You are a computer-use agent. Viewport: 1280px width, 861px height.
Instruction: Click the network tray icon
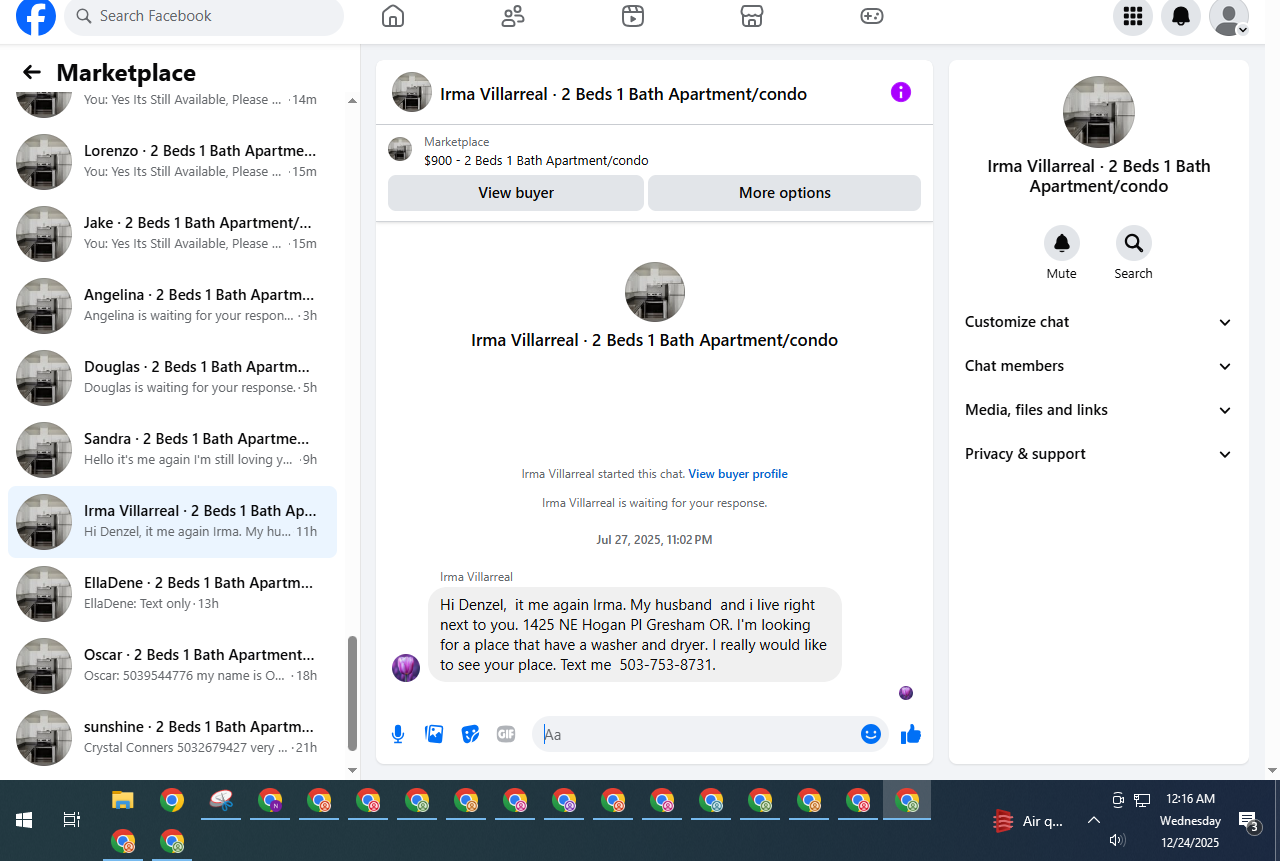click(1142, 800)
